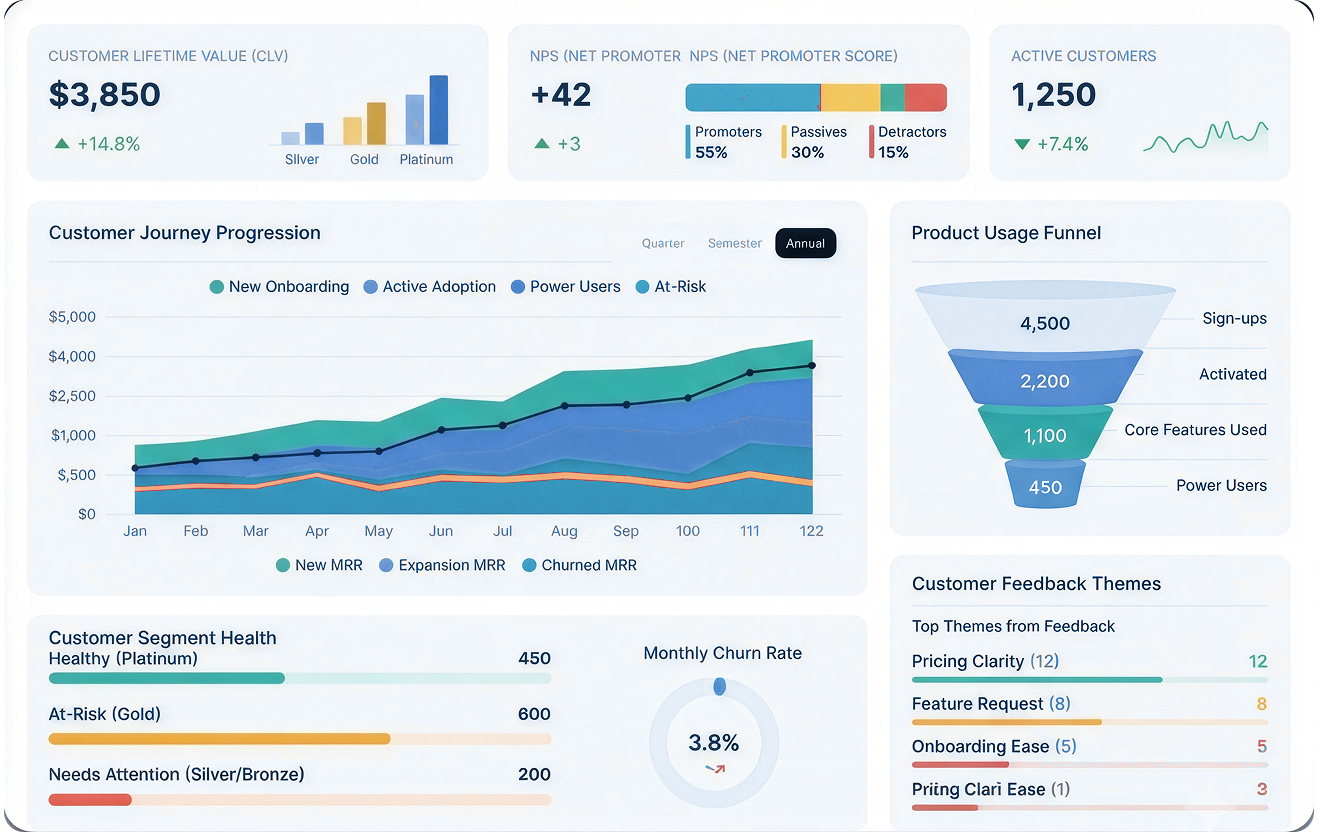
Task: Click the Power Users funnel stage 450
Action: (1045, 485)
